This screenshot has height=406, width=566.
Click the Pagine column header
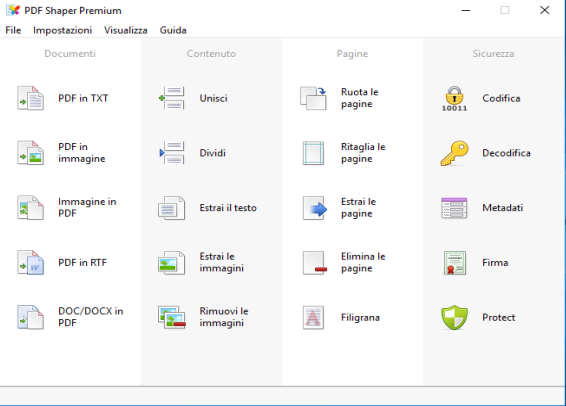point(352,54)
